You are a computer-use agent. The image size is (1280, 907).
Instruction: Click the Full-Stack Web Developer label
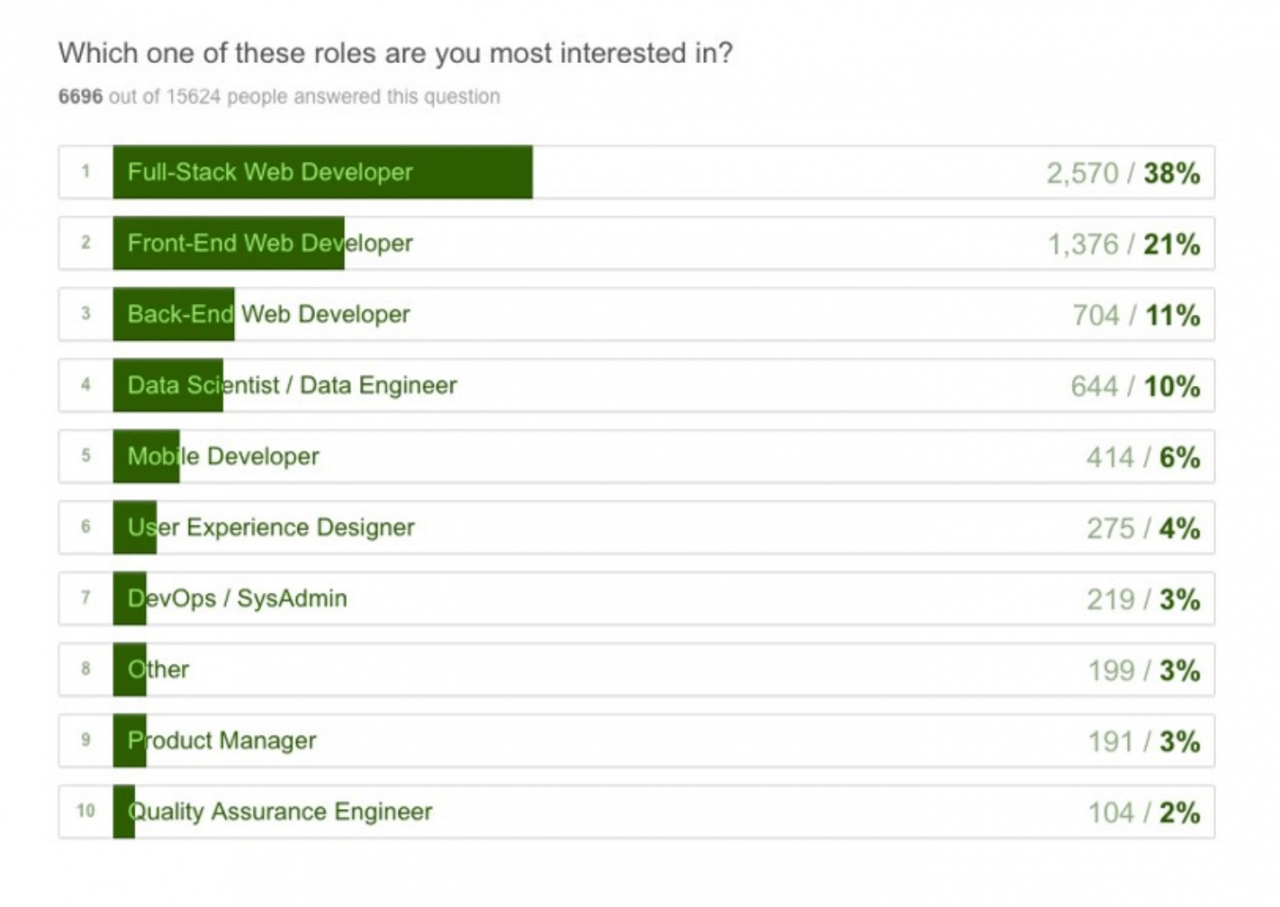pyautogui.click(x=269, y=172)
